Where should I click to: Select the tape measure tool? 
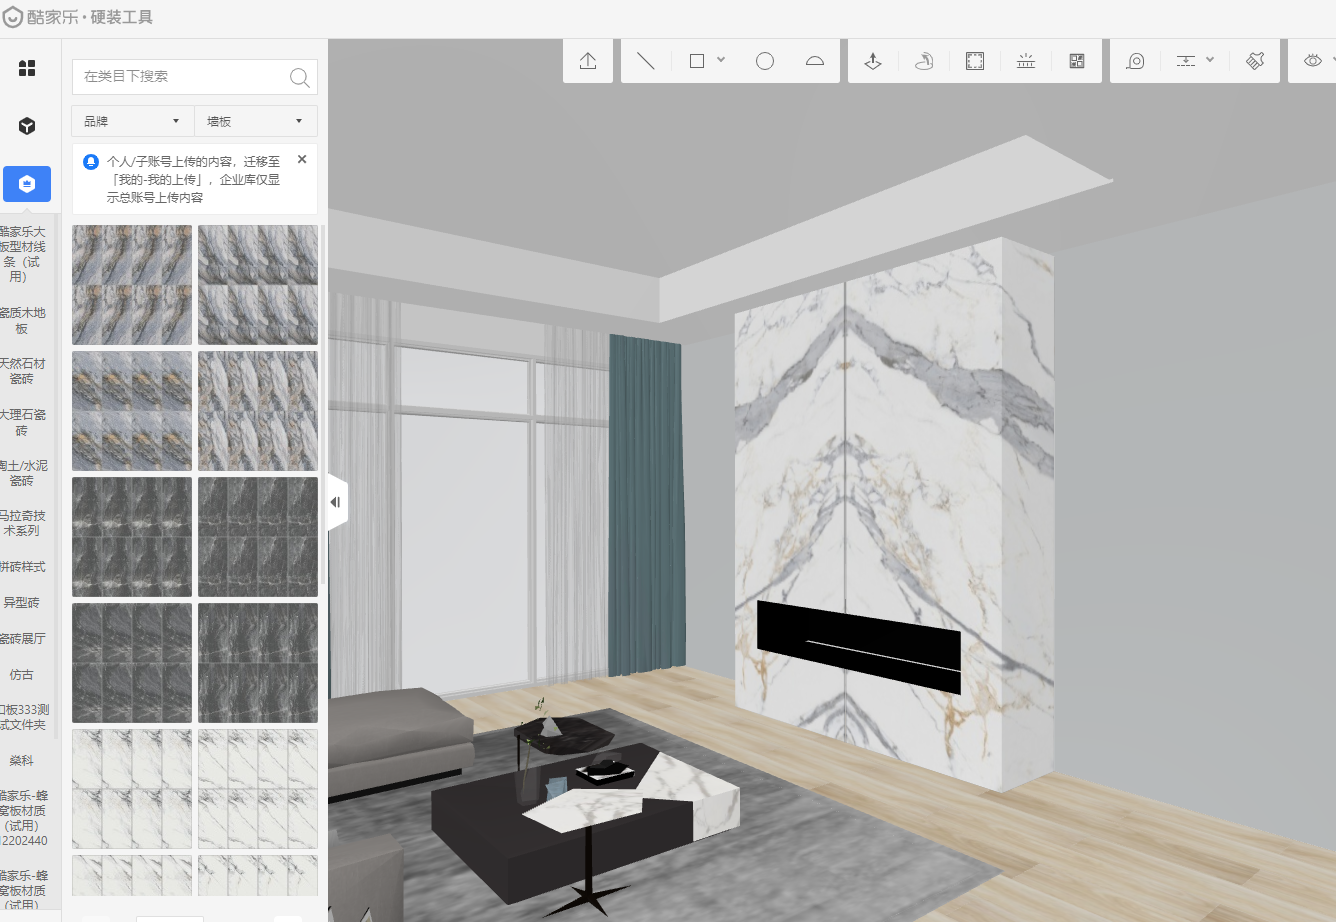pos(1135,61)
